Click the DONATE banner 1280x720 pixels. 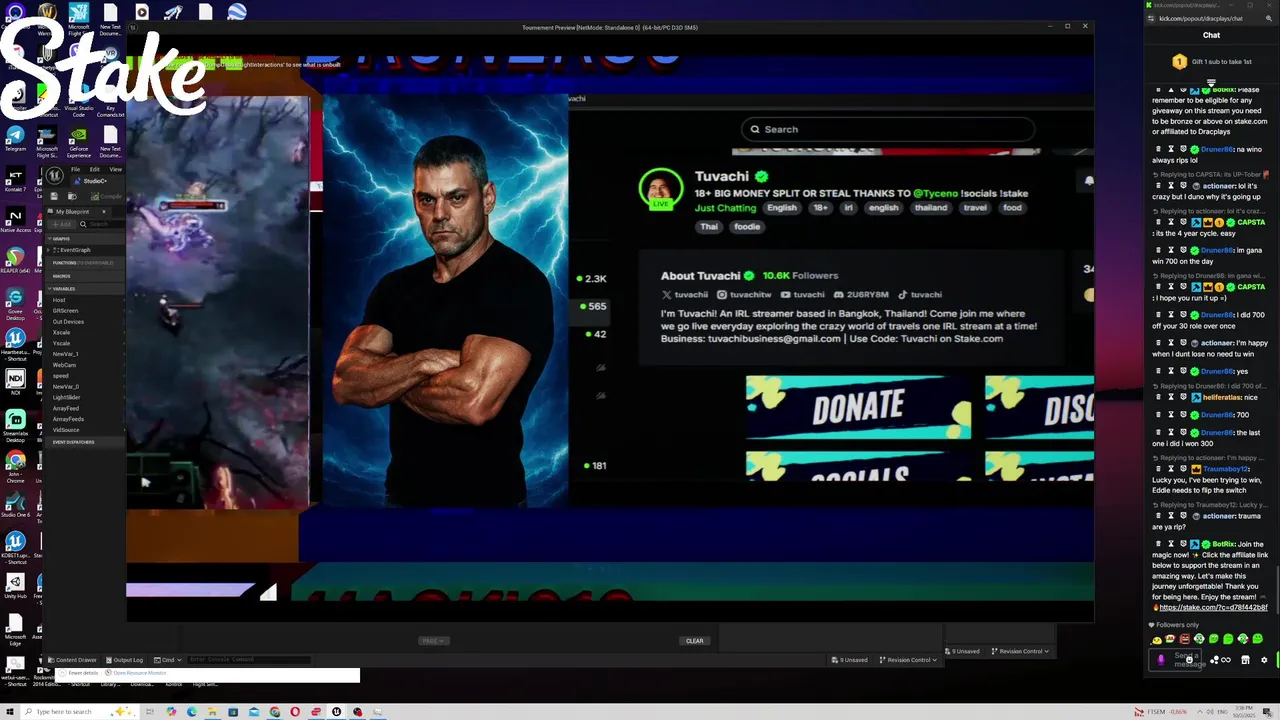(858, 408)
